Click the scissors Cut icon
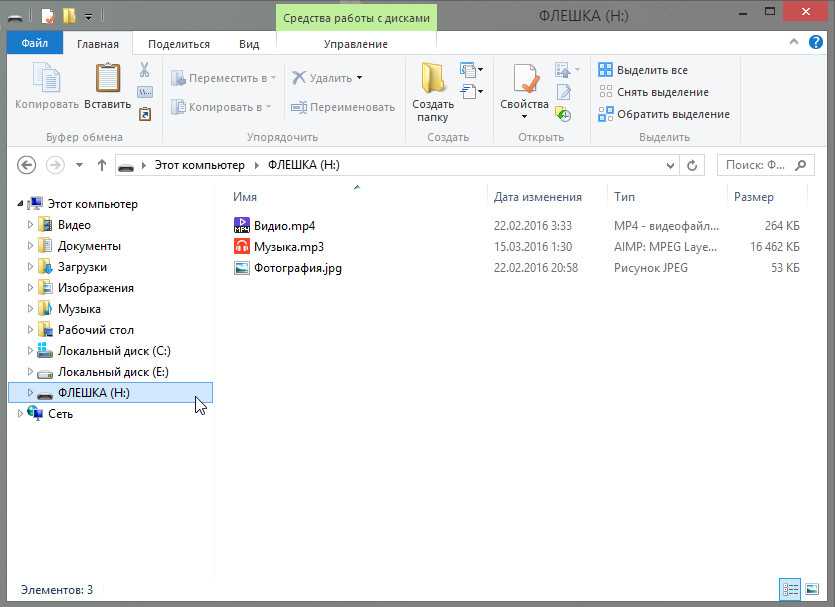Viewport: 835px width, 607px height. tap(144, 69)
